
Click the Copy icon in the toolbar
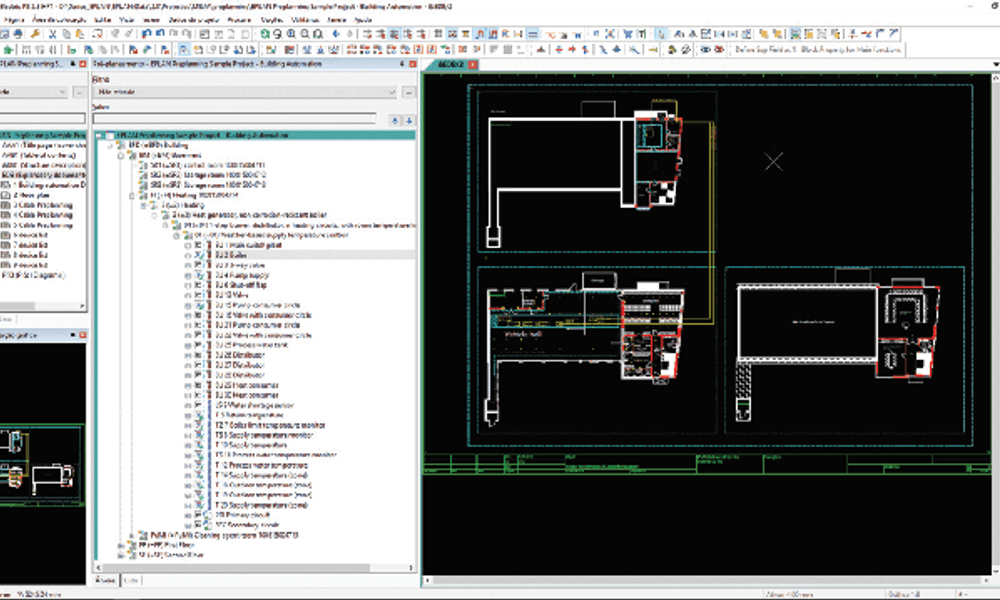click(x=66, y=34)
